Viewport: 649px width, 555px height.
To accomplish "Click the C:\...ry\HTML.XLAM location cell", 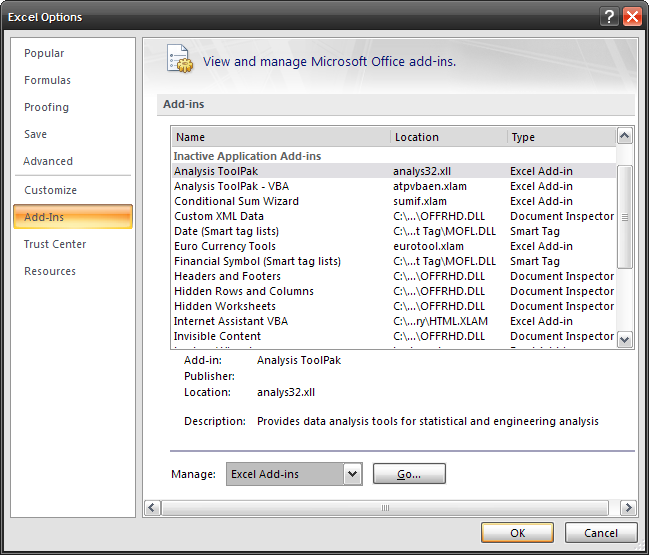I will [x=440, y=321].
